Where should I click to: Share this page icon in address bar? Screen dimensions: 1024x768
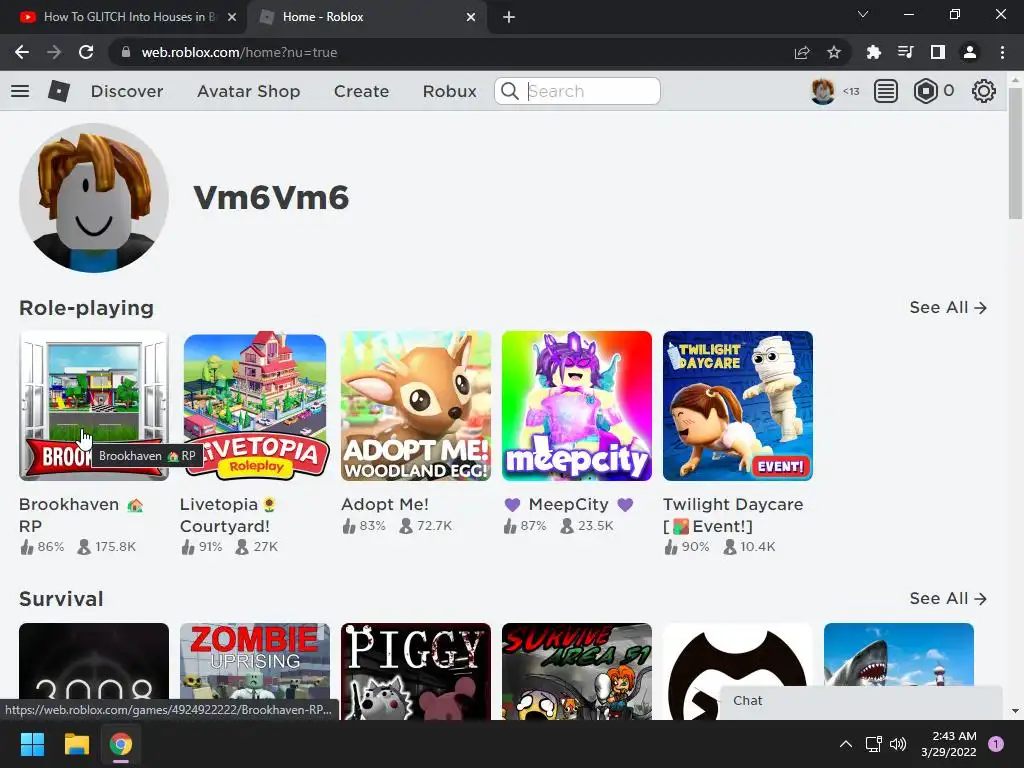(802, 52)
